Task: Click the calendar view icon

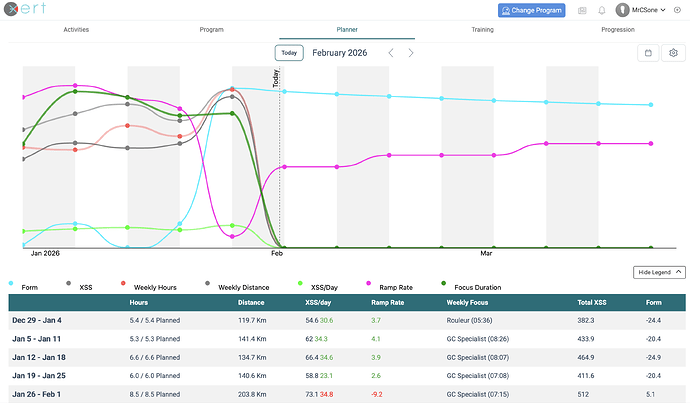Action: (x=648, y=52)
